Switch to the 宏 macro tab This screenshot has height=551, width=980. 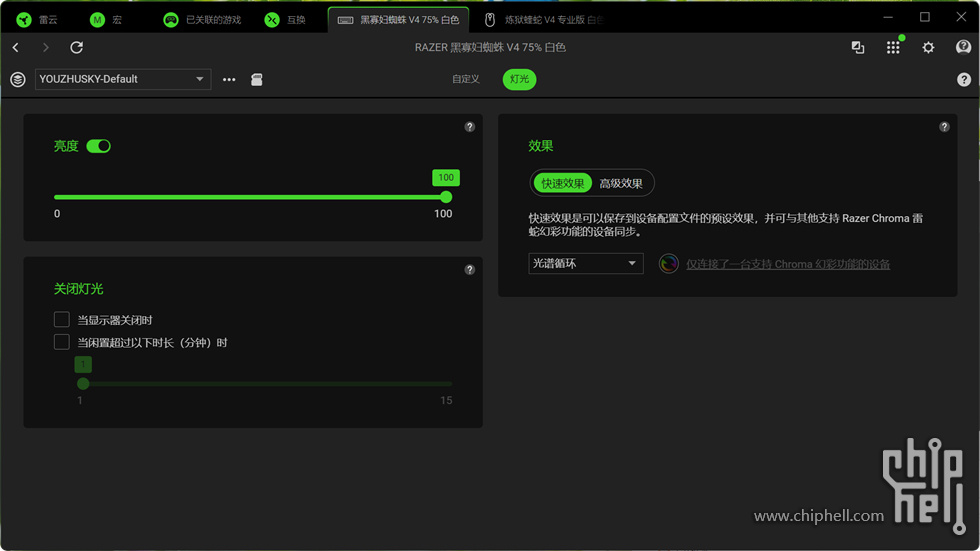pyautogui.click(x=106, y=20)
